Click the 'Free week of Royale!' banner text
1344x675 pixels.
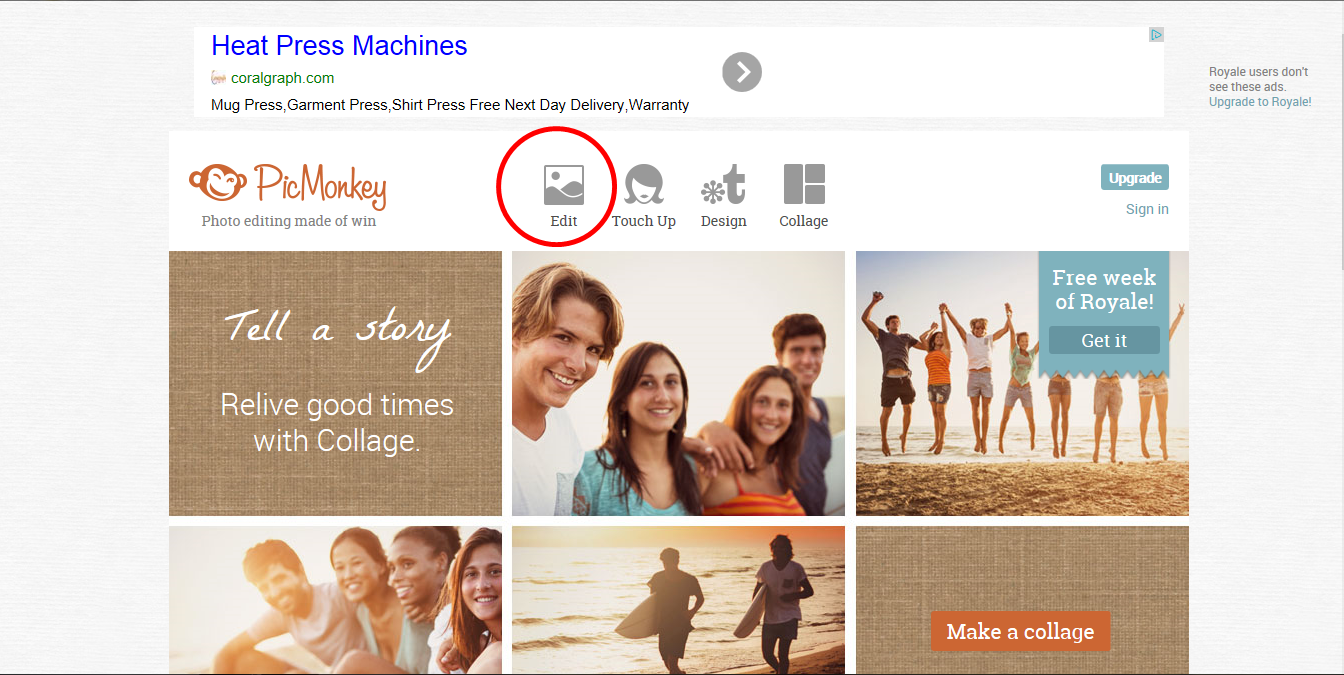[1104, 289]
